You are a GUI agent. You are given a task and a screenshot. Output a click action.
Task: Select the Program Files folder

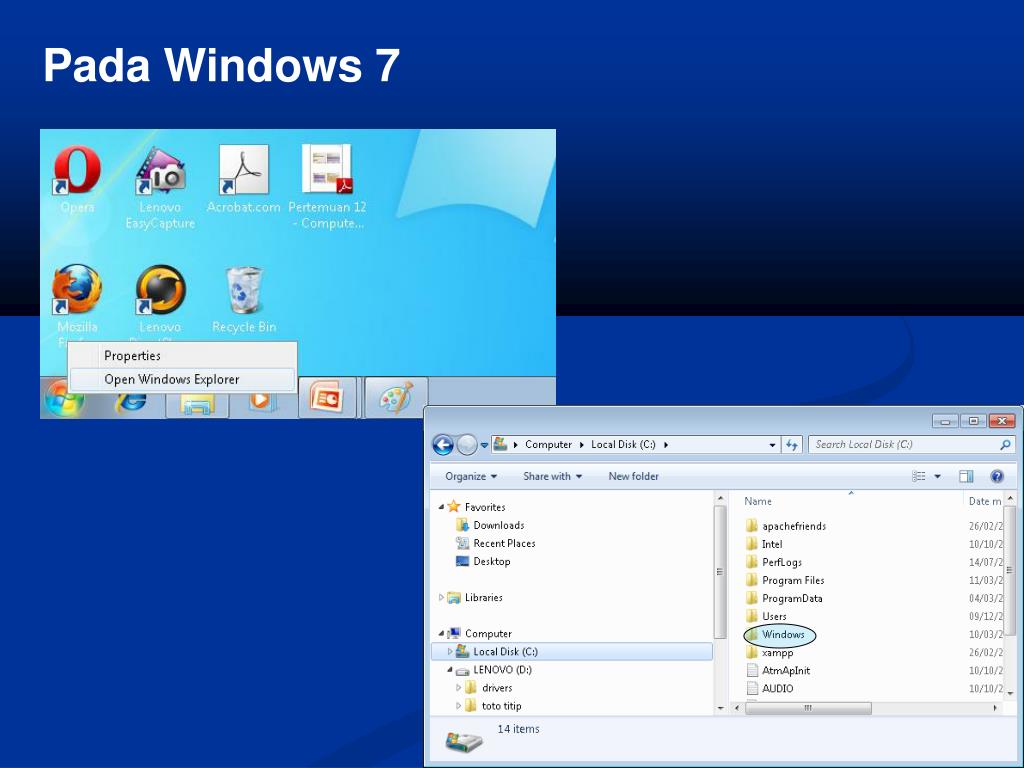pyautogui.click(x=793, y=581)
